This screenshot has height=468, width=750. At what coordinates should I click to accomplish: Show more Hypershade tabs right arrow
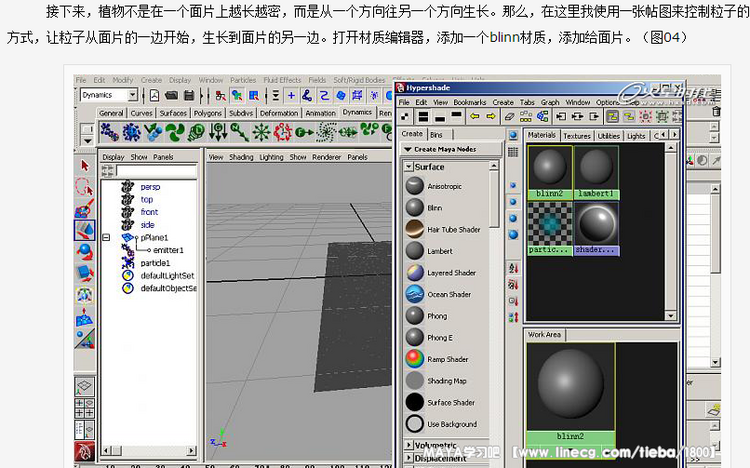(674, 135)
